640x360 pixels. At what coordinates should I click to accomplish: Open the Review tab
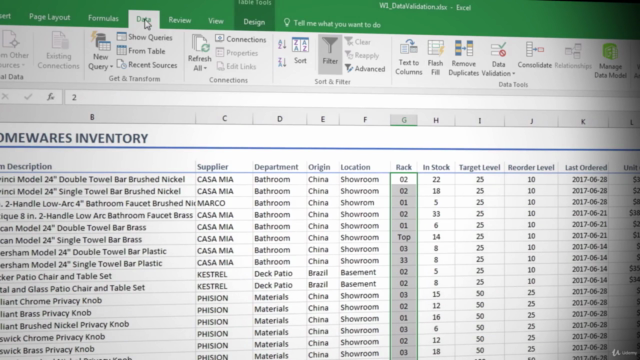point(180,20)
